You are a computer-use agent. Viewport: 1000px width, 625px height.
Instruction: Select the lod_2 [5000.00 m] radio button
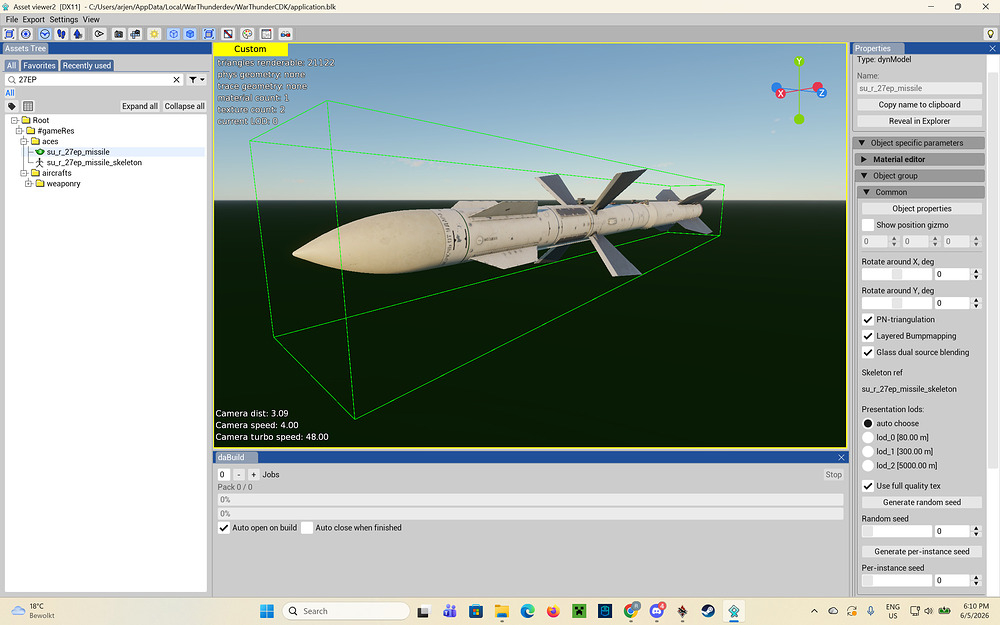[x=867, y=466]
